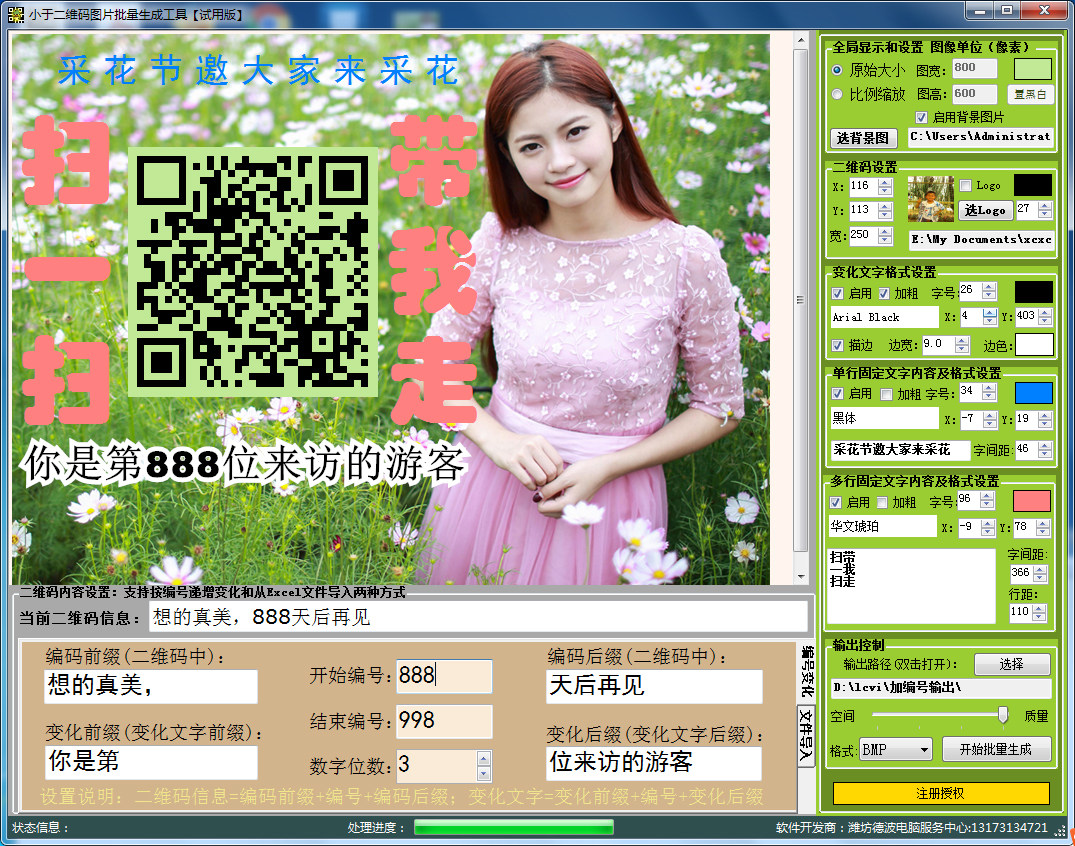
Task: Click the 采花节邀大家来采花 text field
Action: tap(900, 450)
